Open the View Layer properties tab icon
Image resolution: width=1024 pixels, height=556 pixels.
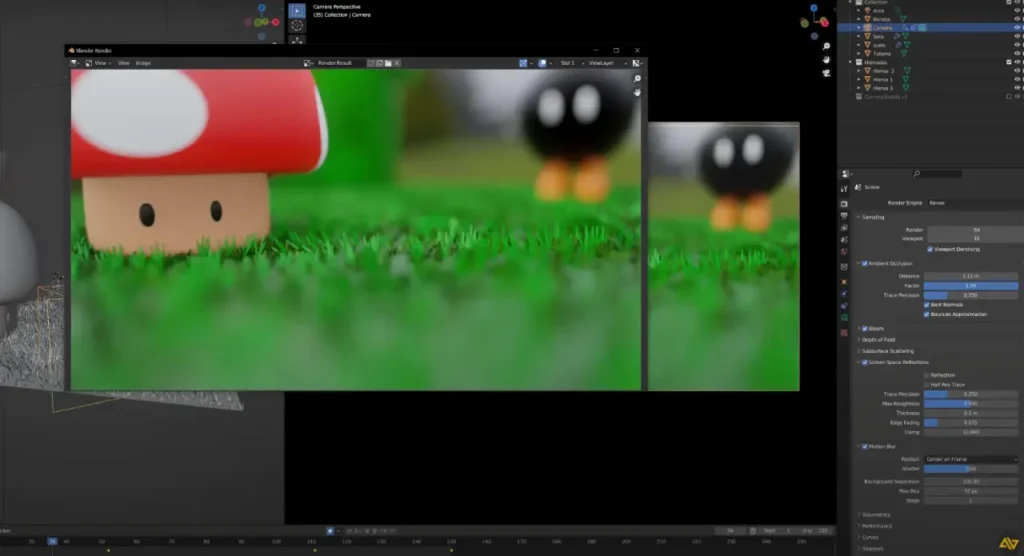pyautogui.click(x=844, y=228)
